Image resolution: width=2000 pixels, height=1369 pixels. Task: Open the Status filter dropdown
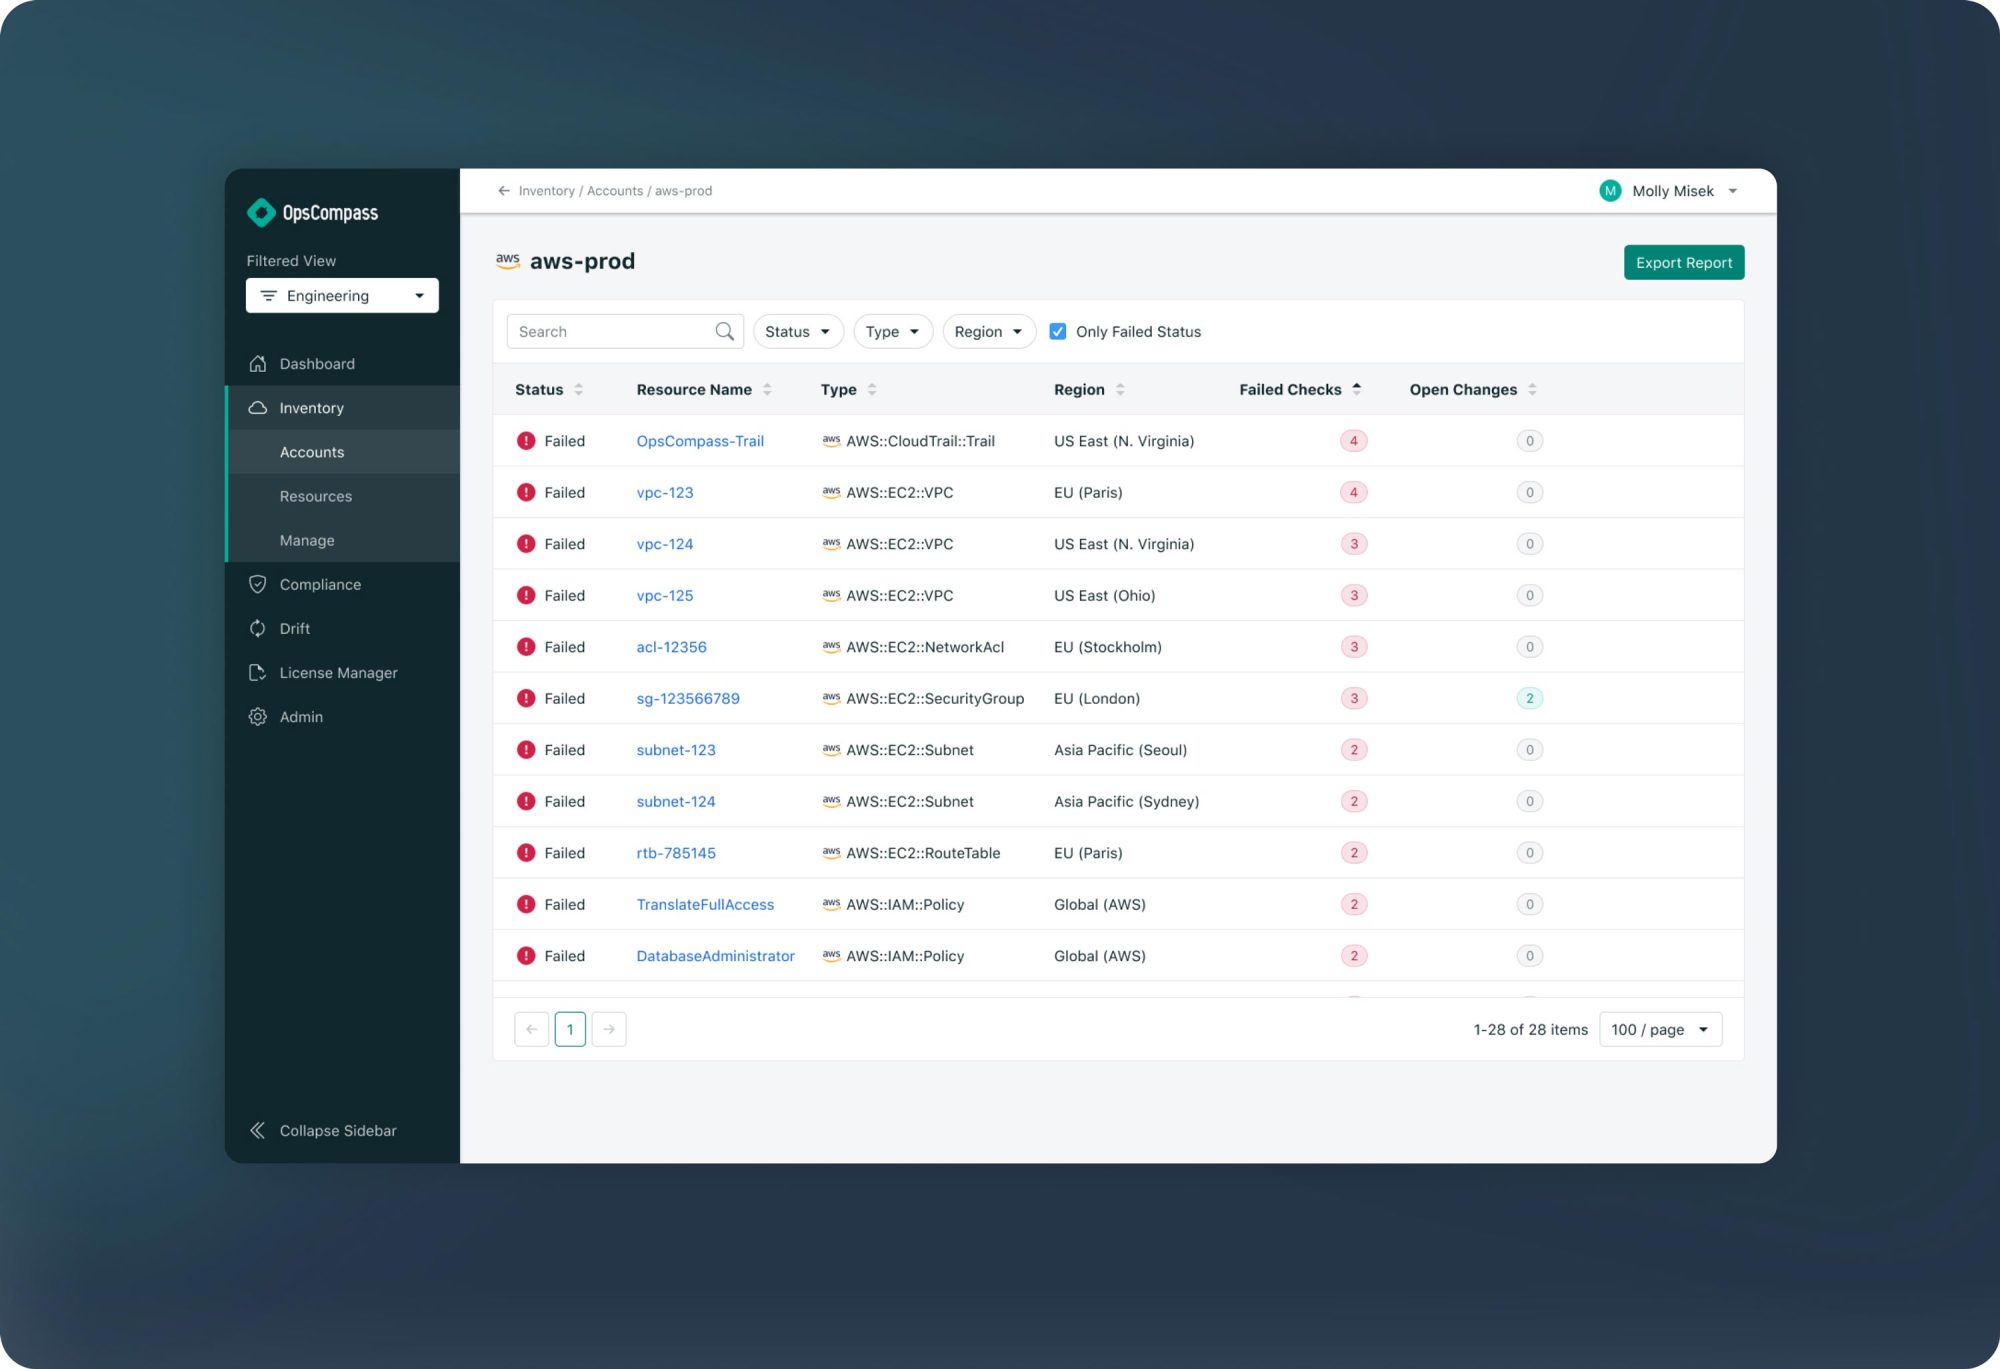(x=798, y=331)
